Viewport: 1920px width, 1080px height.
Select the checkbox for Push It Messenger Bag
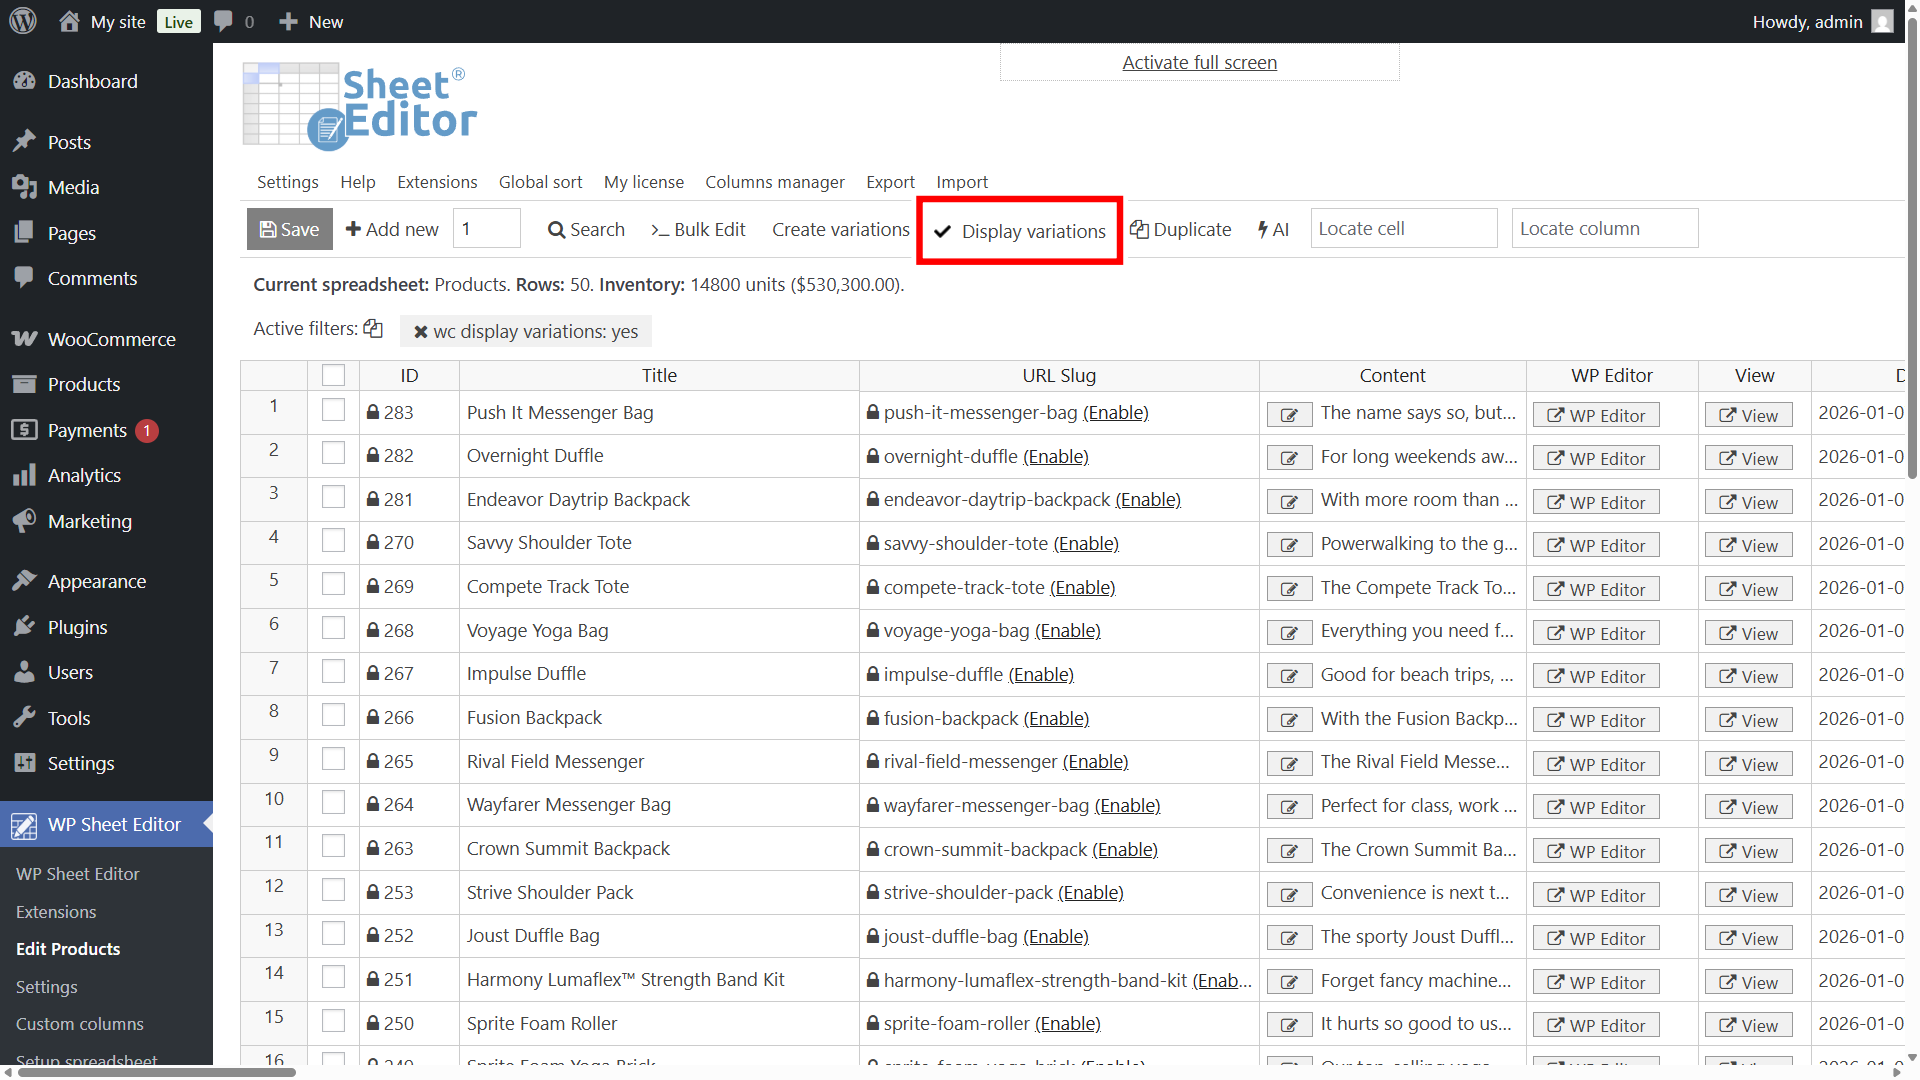[333, 410]
